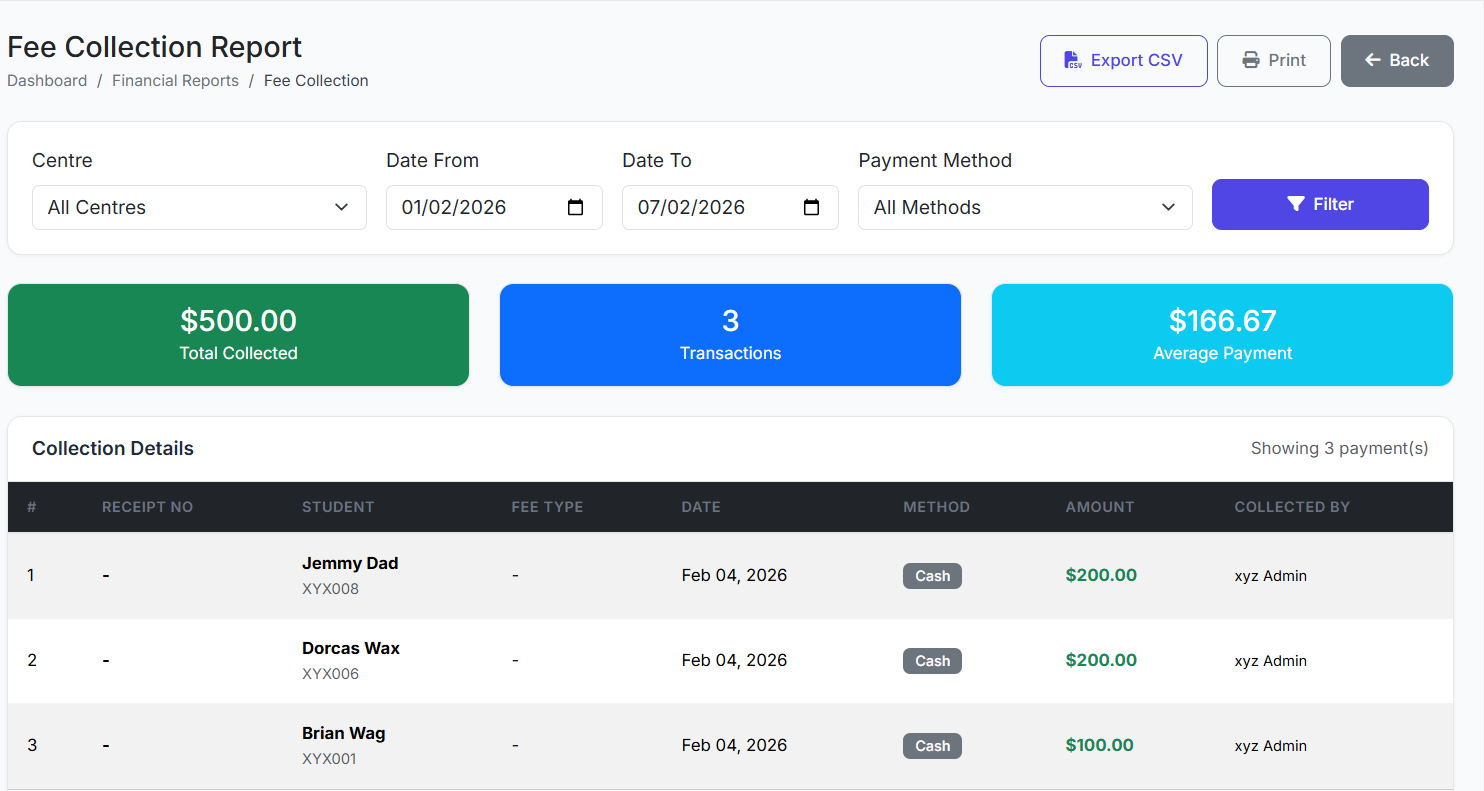Click the Student column header
The height and width of the screenshot is (791, 1484).
click(x=338, y=507)
